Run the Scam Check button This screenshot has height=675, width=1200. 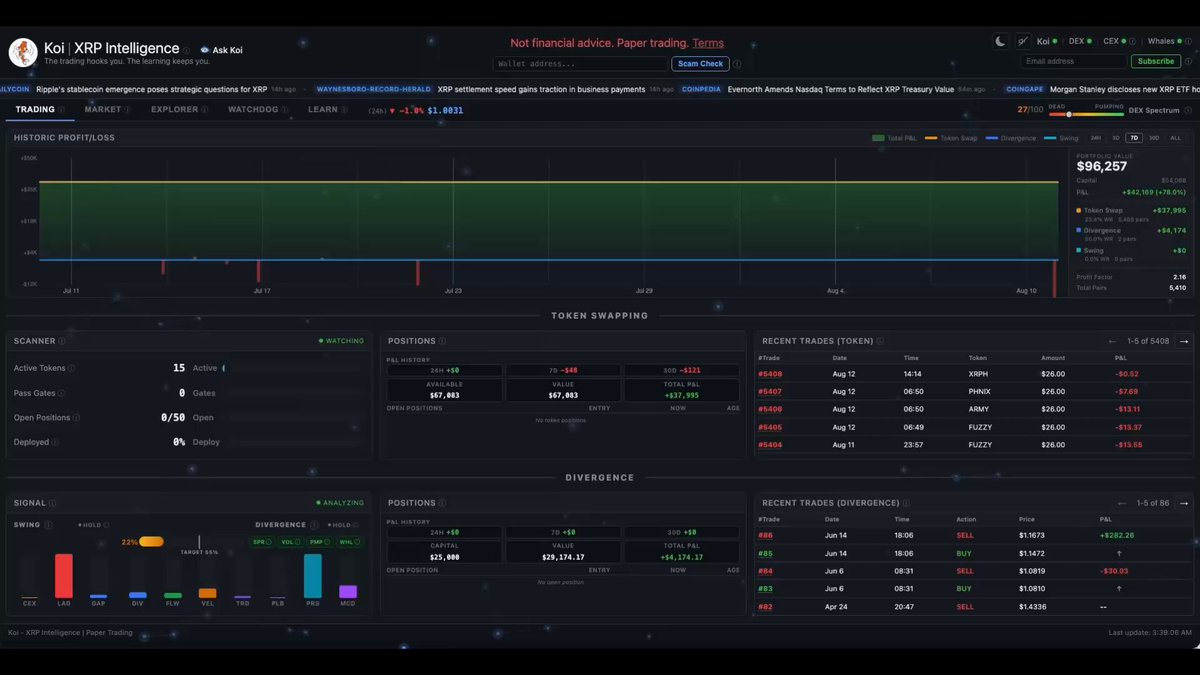pyautogui.click(x=700, y=63)
